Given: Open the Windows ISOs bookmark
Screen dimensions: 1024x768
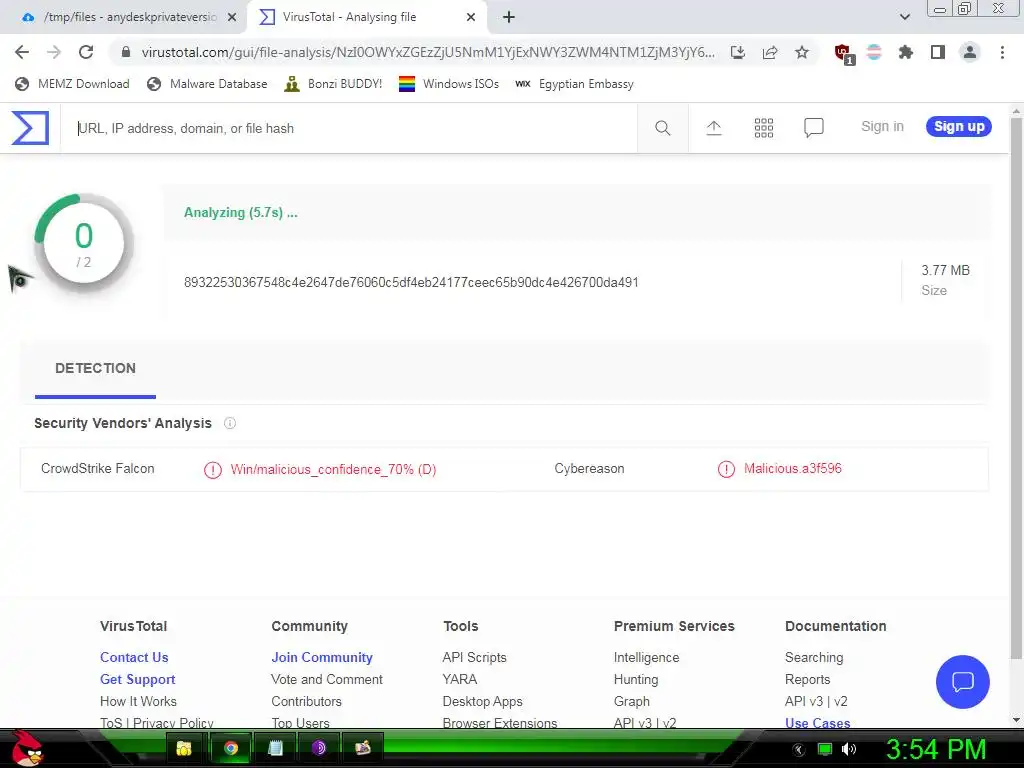Looking at the screenshot, I should (449, 84).
